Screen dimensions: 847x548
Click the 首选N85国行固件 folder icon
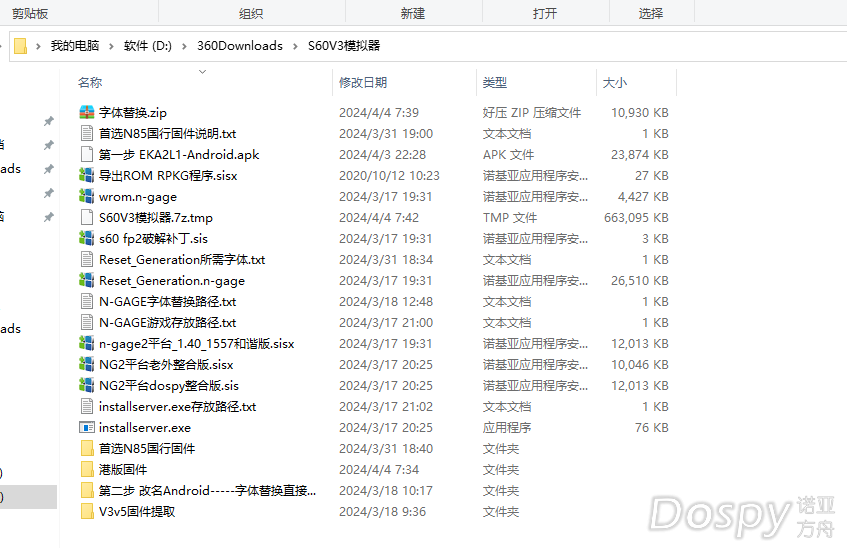point(86,448)
